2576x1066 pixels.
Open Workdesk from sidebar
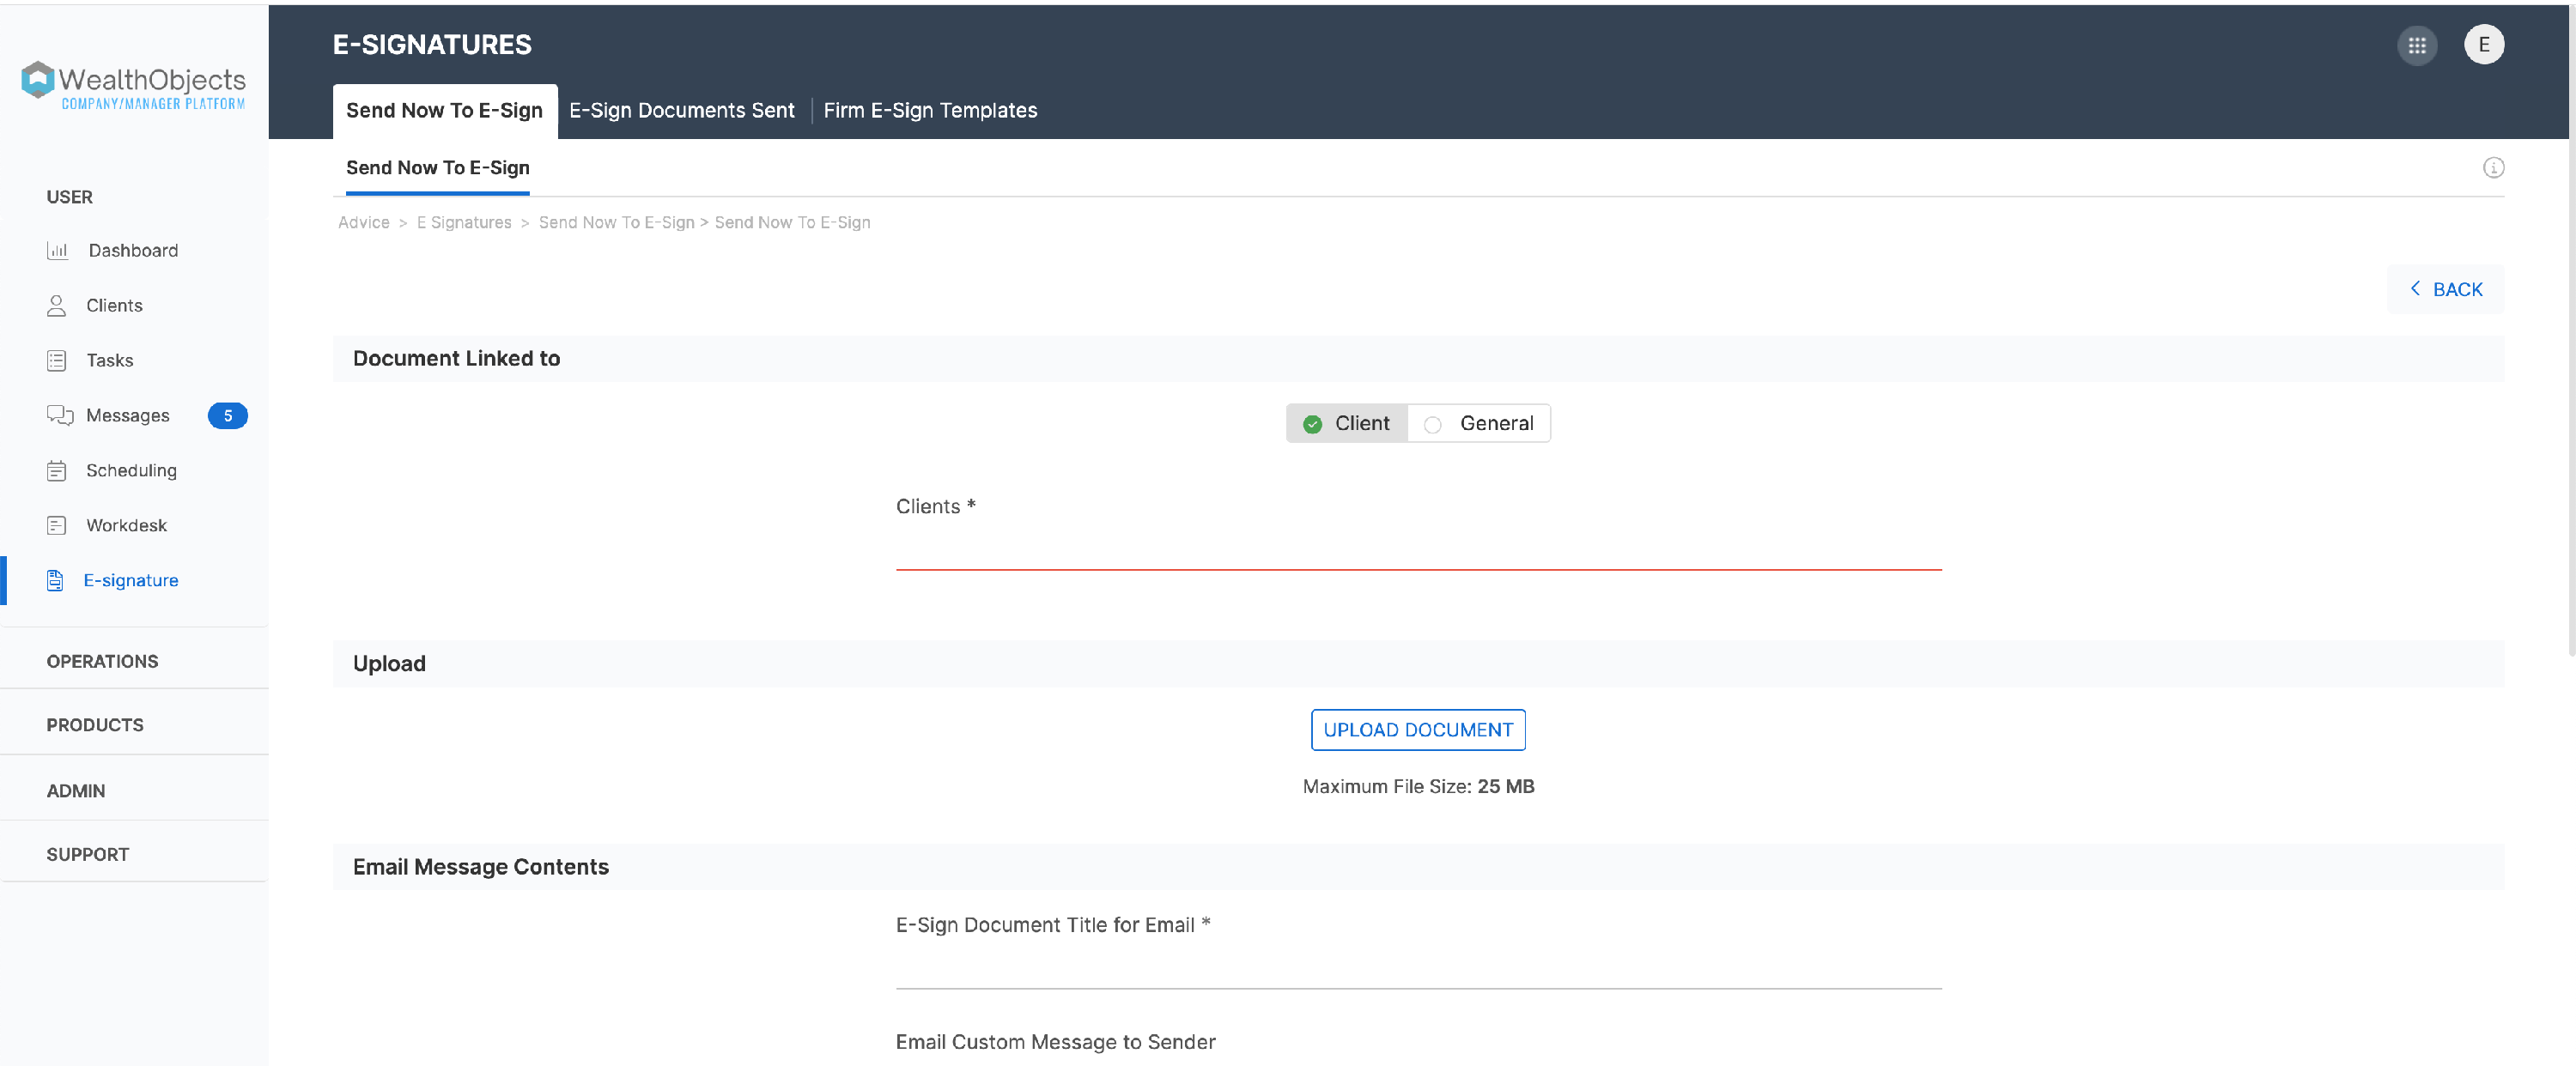pyautogui.click(x=126, y=526)
